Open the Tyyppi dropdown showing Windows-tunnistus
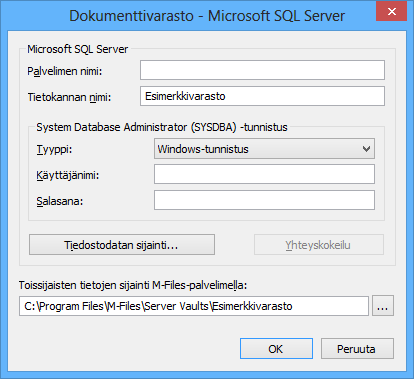Screen dimensions: 414x379 264,149
